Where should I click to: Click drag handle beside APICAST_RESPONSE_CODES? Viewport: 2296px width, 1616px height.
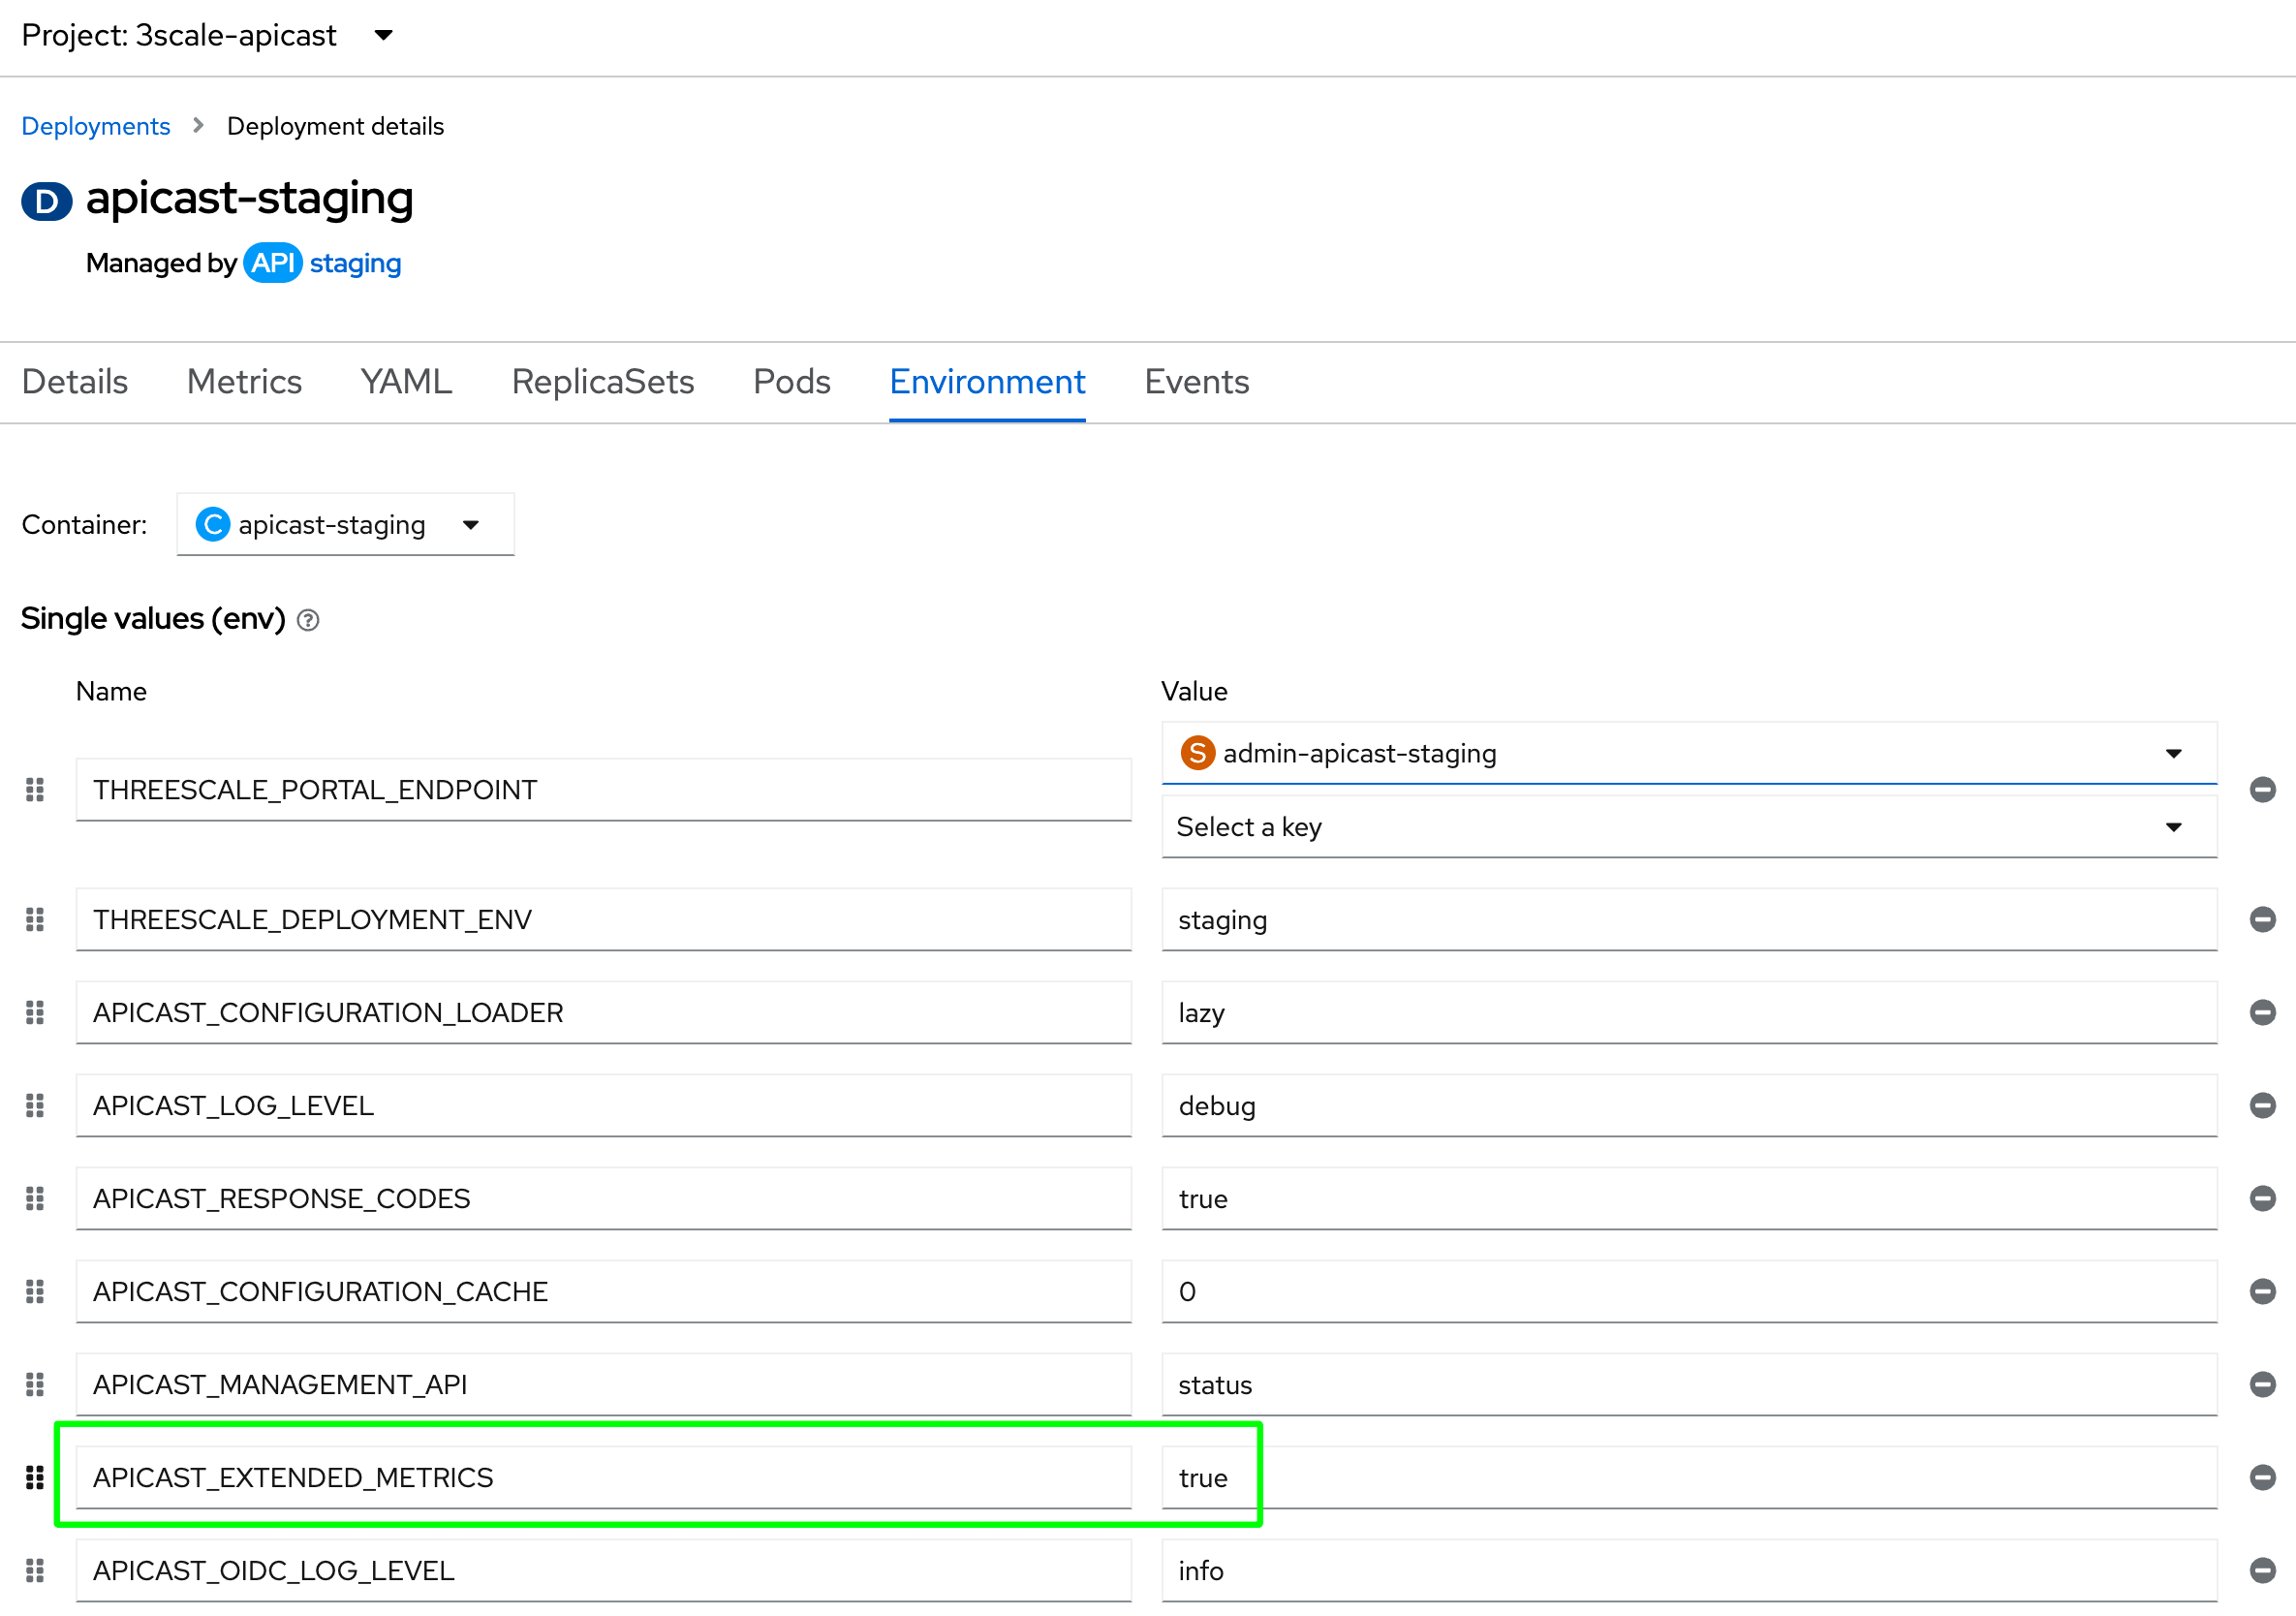tap(35, 1198)
